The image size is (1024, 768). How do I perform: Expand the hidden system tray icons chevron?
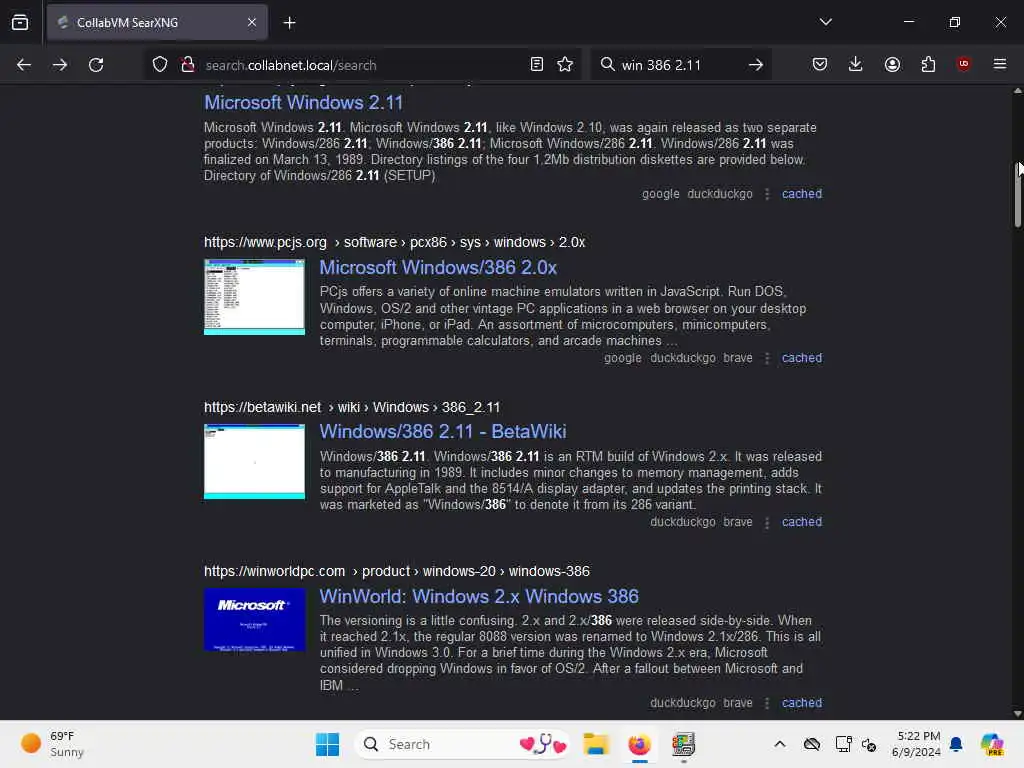click(780, 744)
